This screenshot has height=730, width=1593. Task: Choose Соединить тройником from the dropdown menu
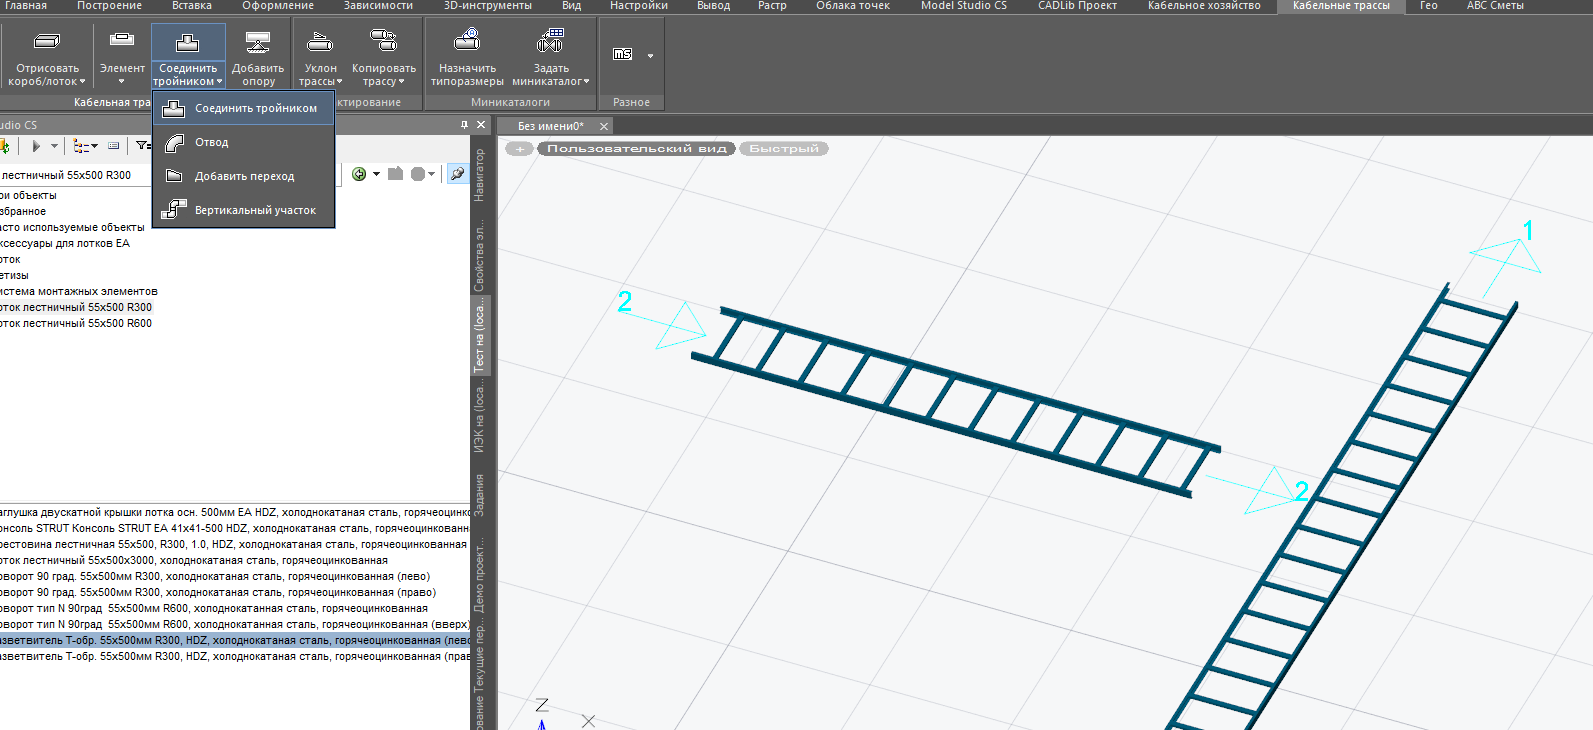tap(243, 108)
